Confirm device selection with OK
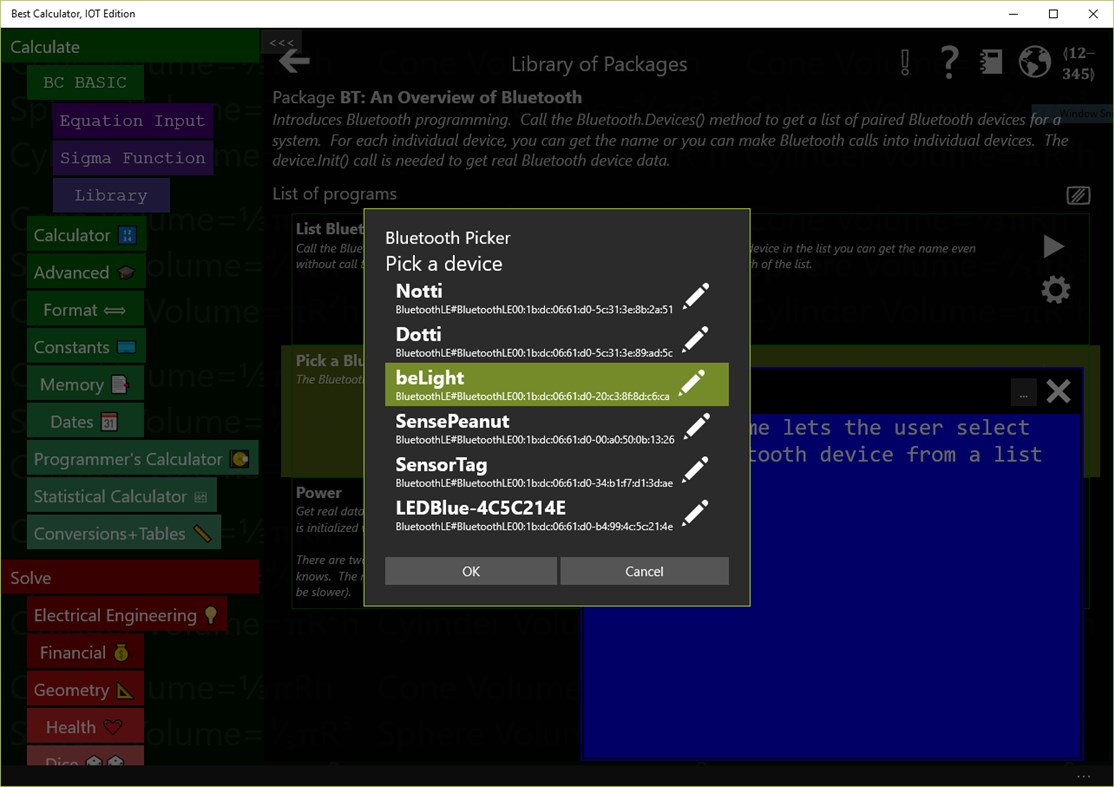Screen dimensions: 1114x787 pyautogui.click(x=470, y=570)
